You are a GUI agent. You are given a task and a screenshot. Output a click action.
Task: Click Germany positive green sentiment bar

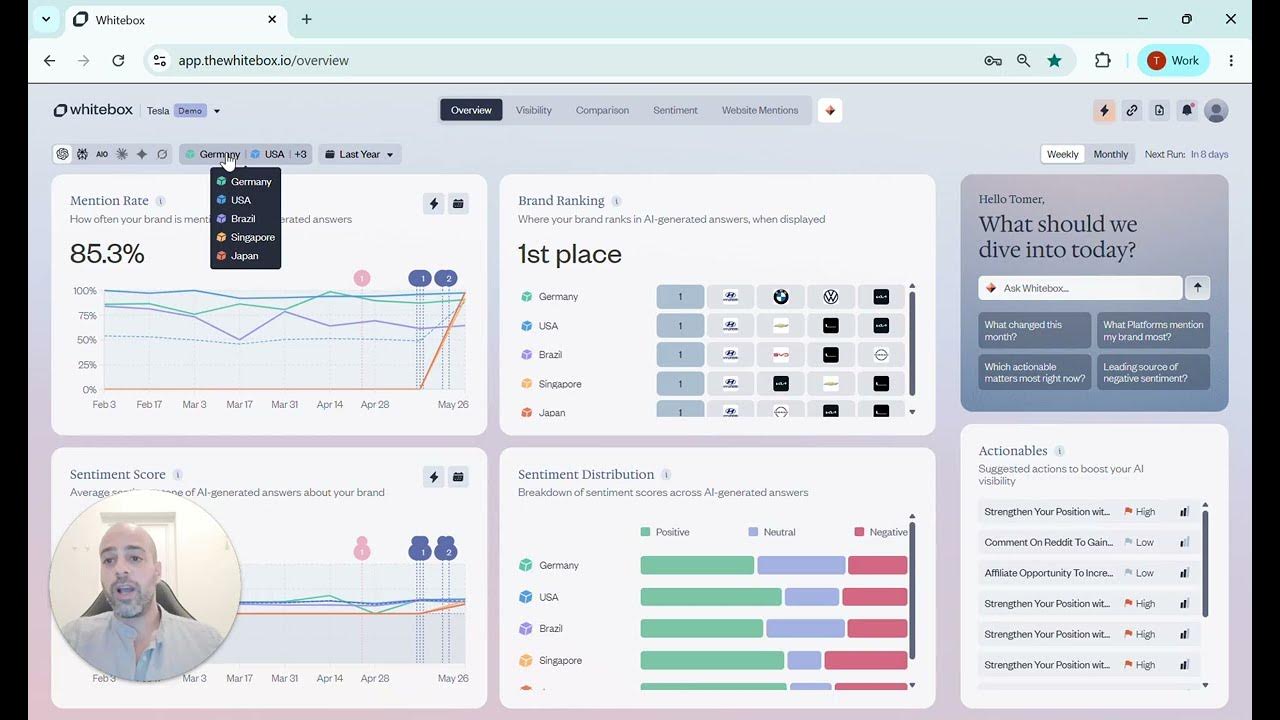point(697,565)
